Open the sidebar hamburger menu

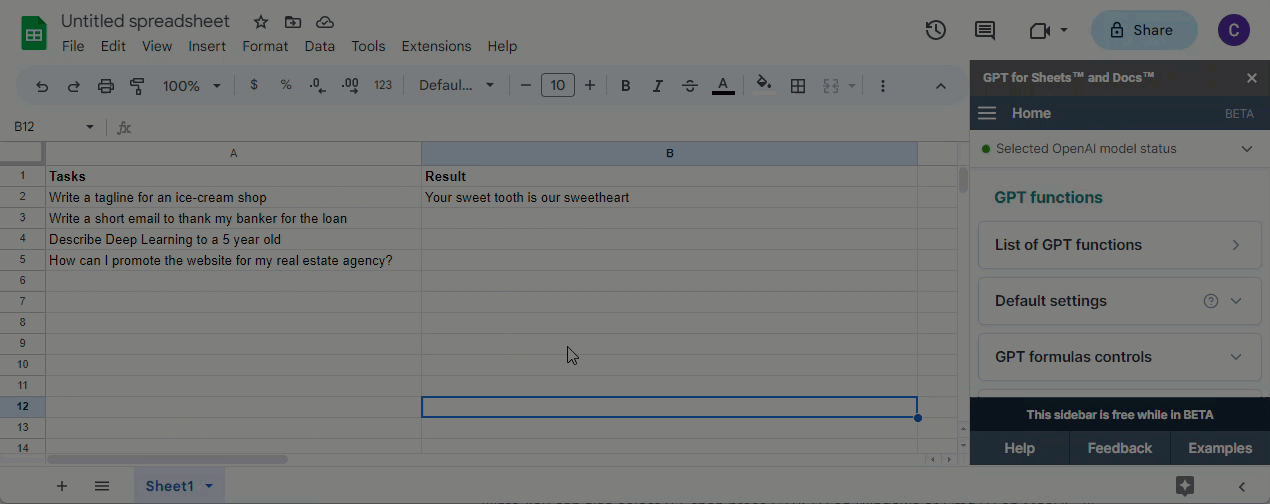(x=987, y=113)
